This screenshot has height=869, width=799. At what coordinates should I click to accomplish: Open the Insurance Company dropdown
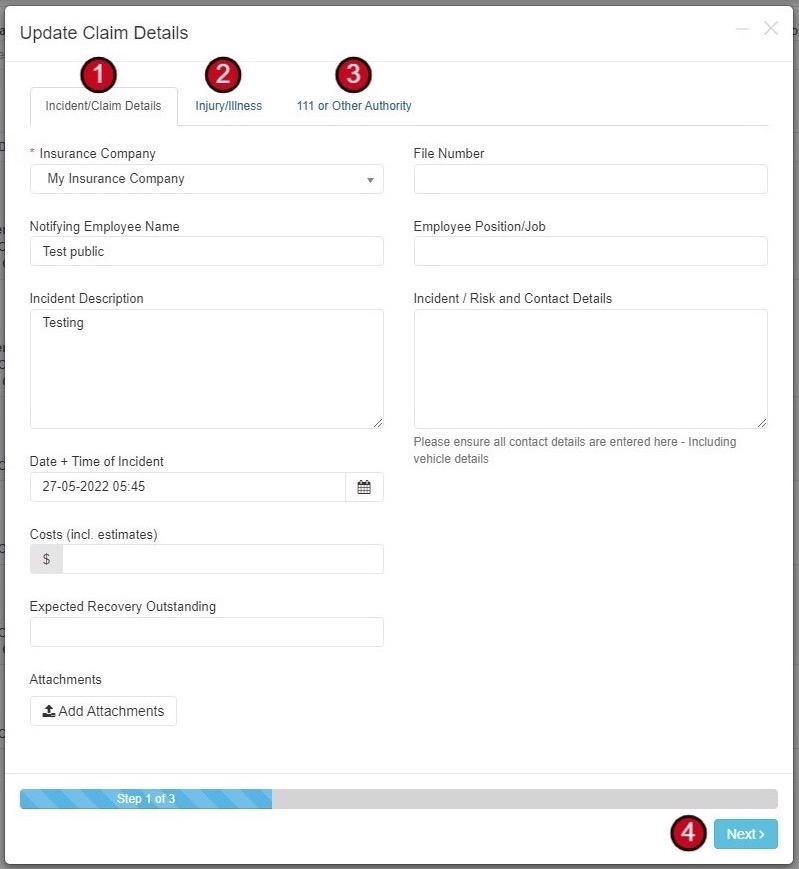tap(207, 179)
